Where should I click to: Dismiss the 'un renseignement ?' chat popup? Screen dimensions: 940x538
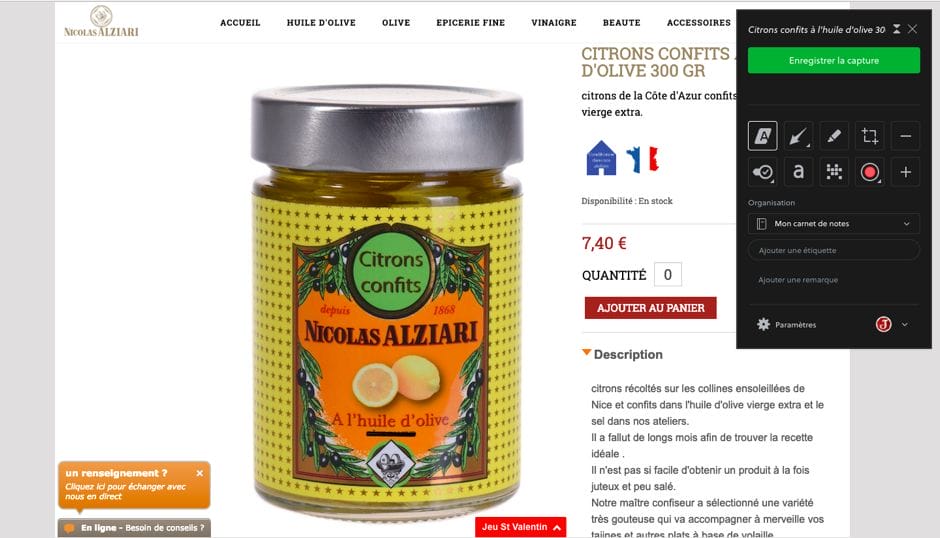200,473
